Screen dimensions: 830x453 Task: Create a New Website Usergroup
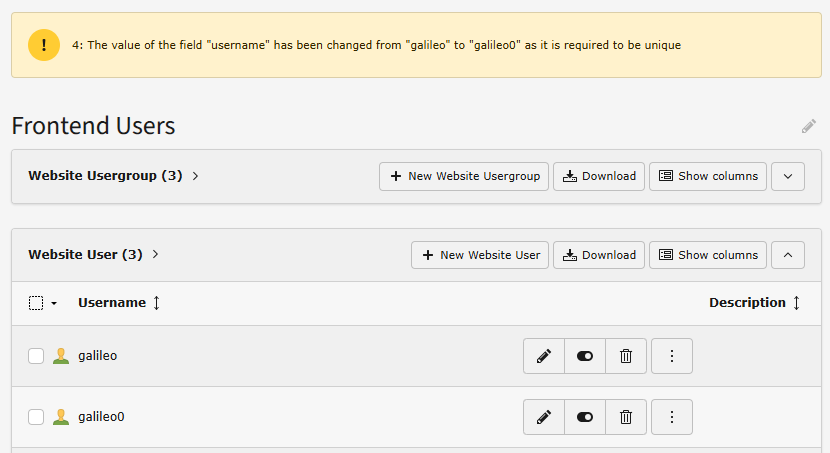click(464, 176)
